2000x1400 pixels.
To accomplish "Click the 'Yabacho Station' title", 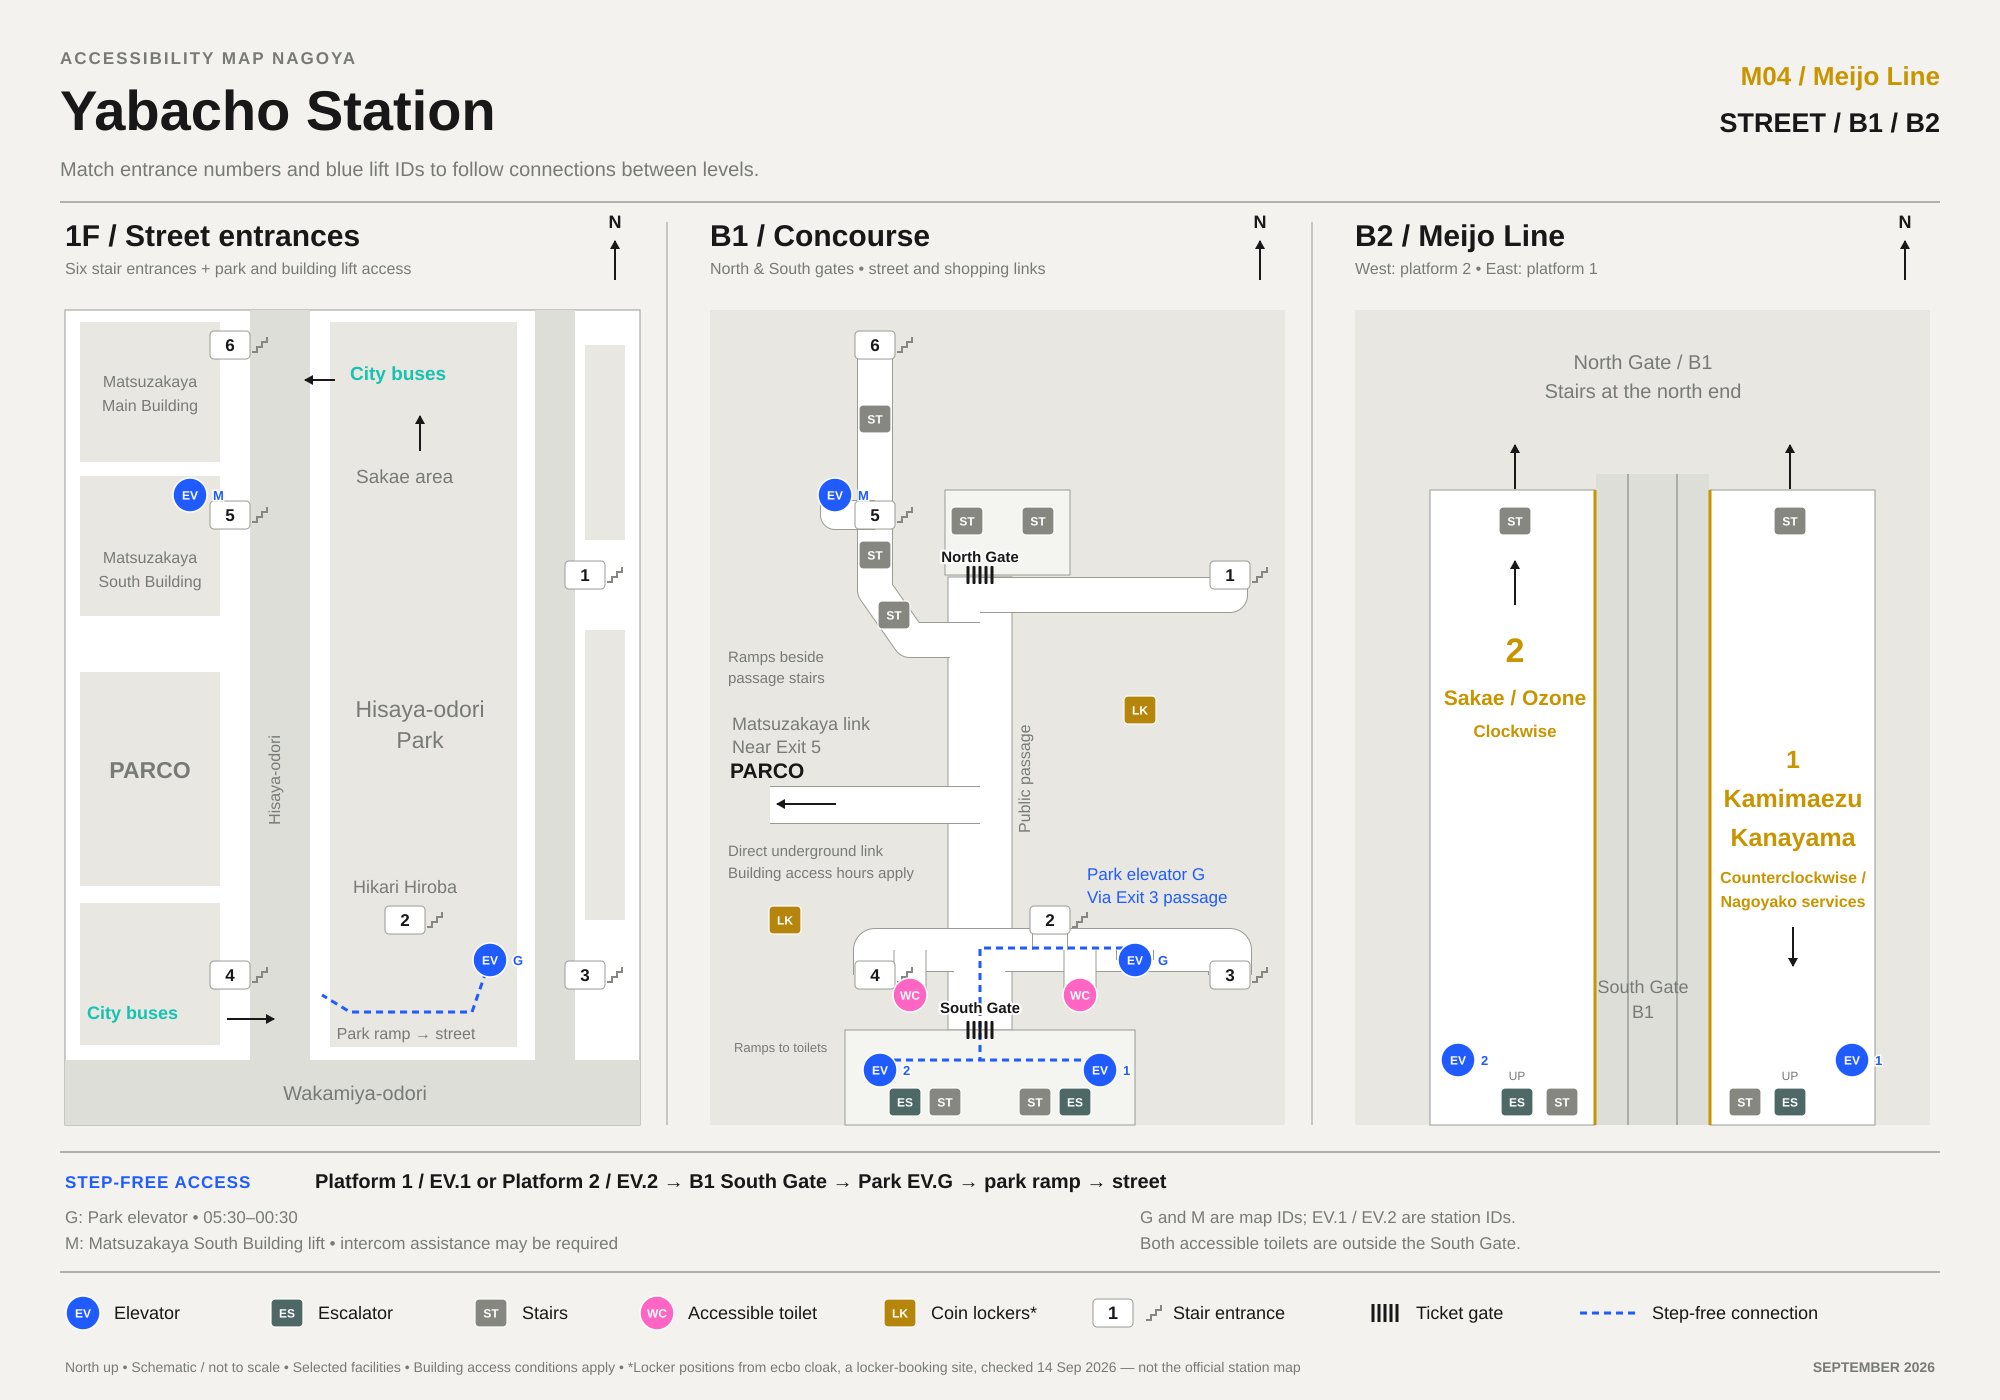I will [x=278, y=111].
